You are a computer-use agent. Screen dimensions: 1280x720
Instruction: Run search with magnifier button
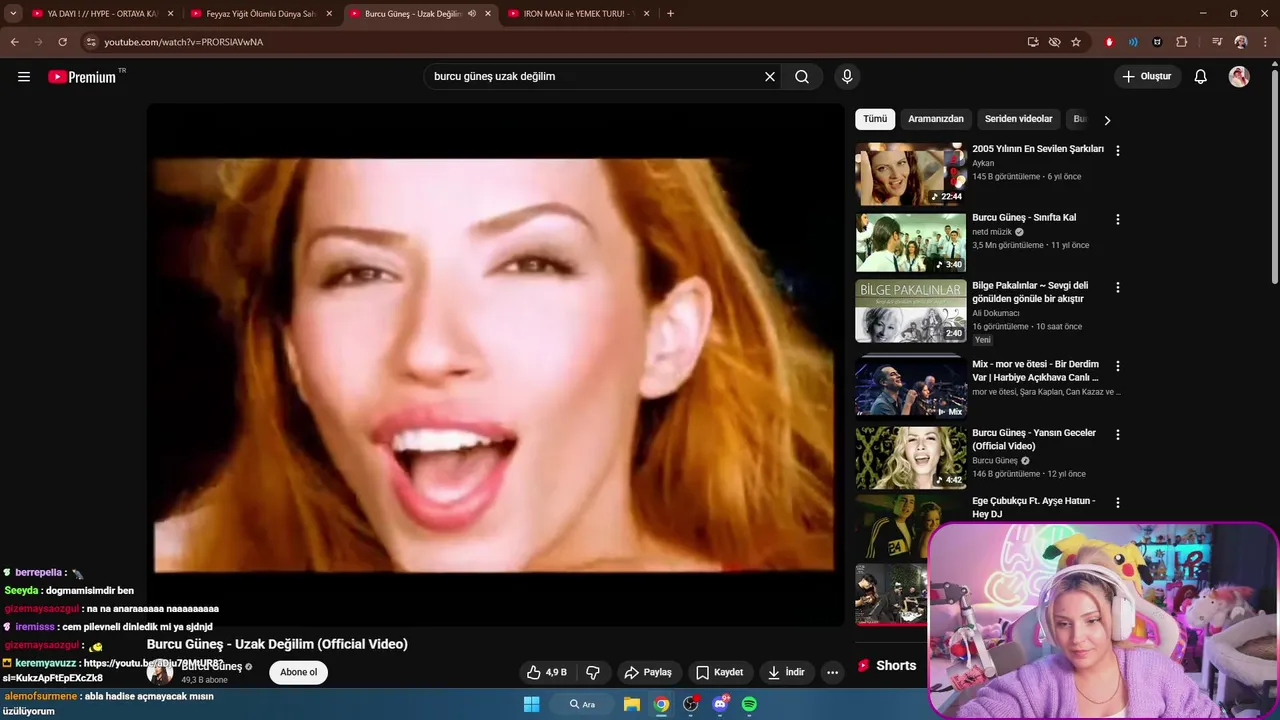pyautogui.click(x=802, y=77)
